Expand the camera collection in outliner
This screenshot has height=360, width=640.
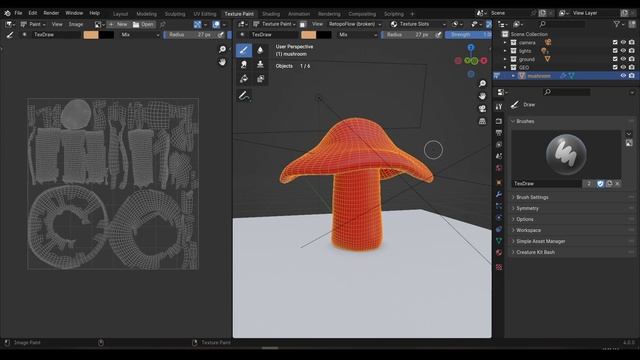pos(505,42)
